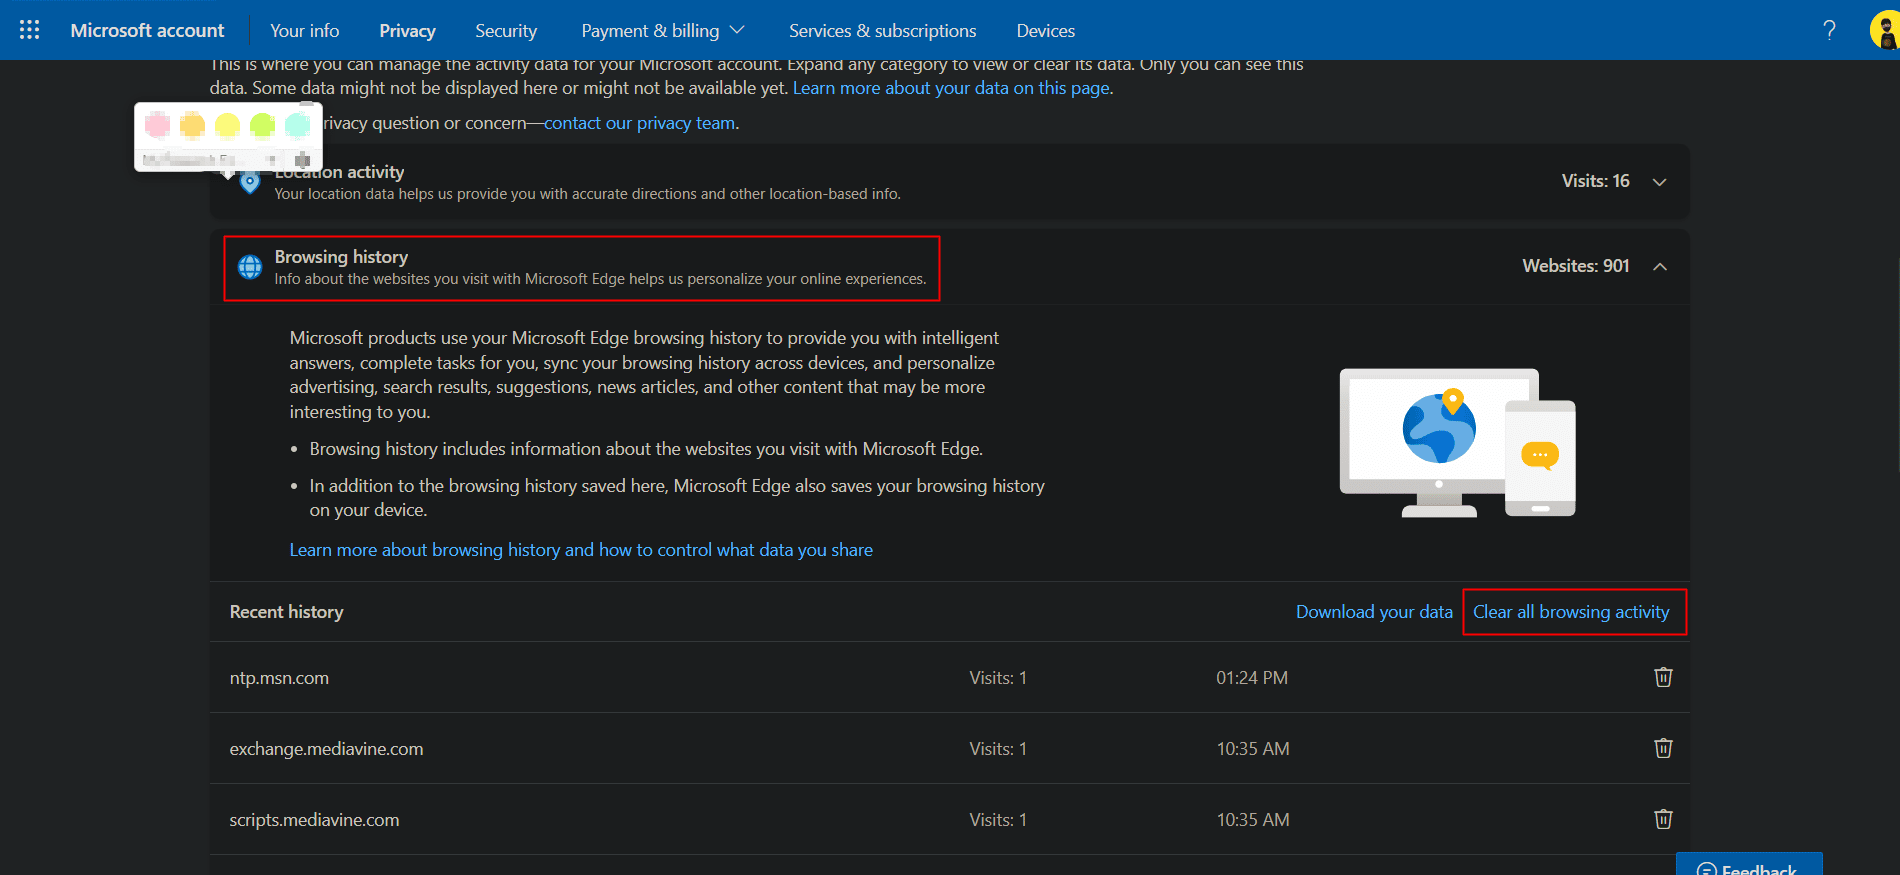This screenshot has width=1900, height=875.
Task: Pick the green highlighter color swatch
Action: tap(263, 125)
